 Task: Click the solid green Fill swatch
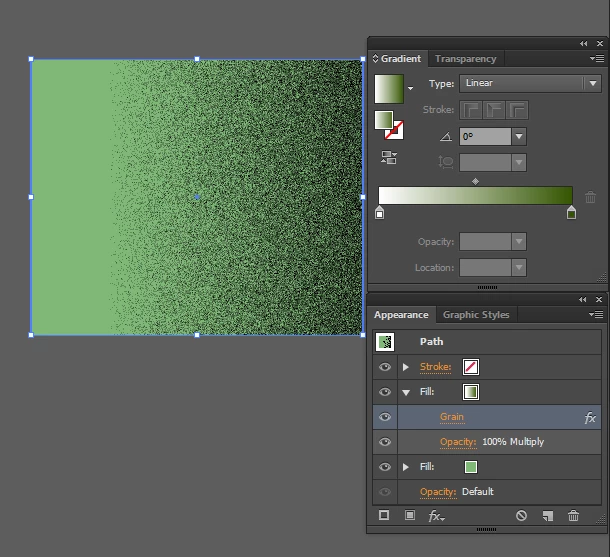point(471,467)
